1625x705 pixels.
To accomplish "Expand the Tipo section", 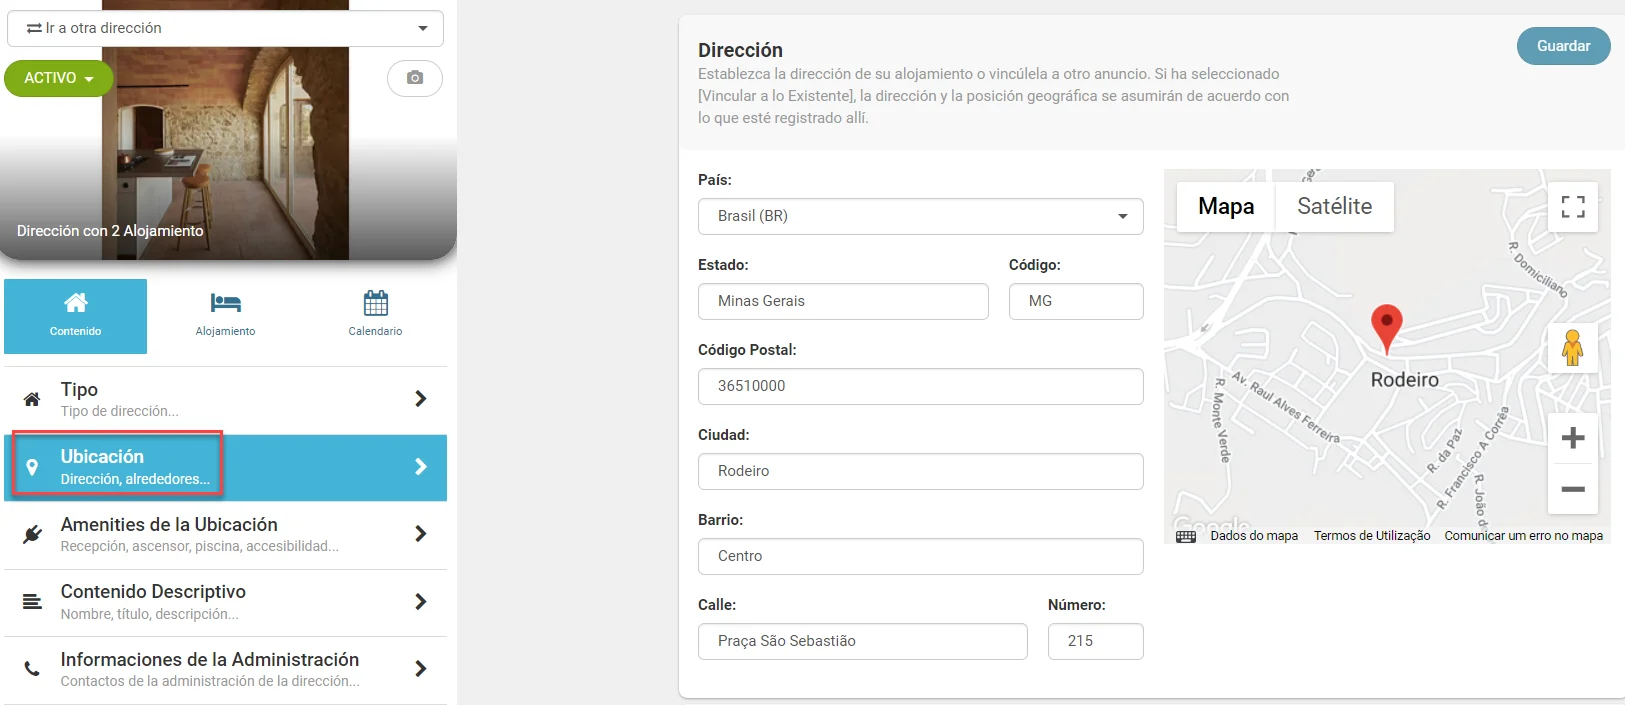I will click(225, 399).
